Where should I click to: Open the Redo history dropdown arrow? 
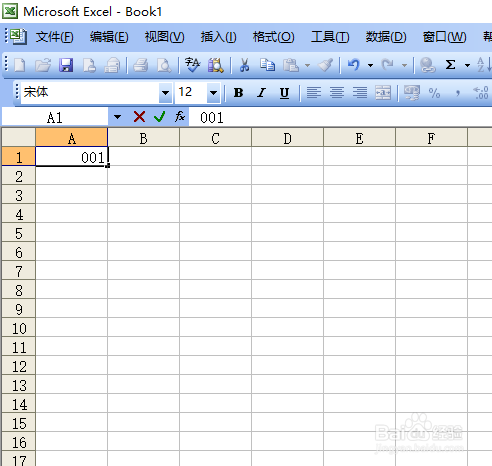click(x=404, y=65)
